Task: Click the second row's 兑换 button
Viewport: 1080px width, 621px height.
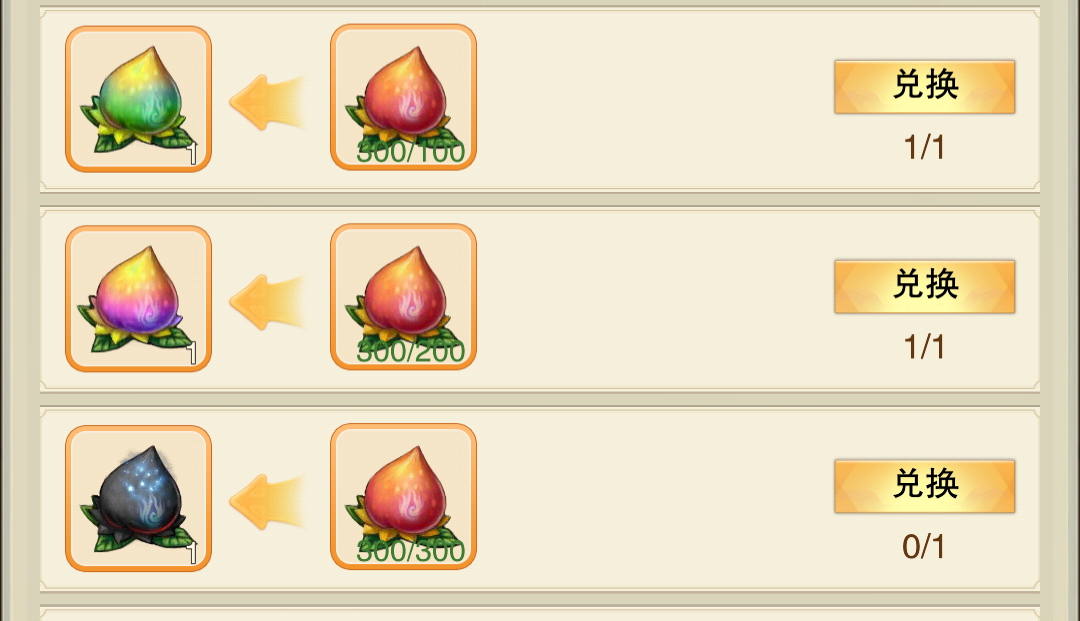Action: click(x=924, y=286)
